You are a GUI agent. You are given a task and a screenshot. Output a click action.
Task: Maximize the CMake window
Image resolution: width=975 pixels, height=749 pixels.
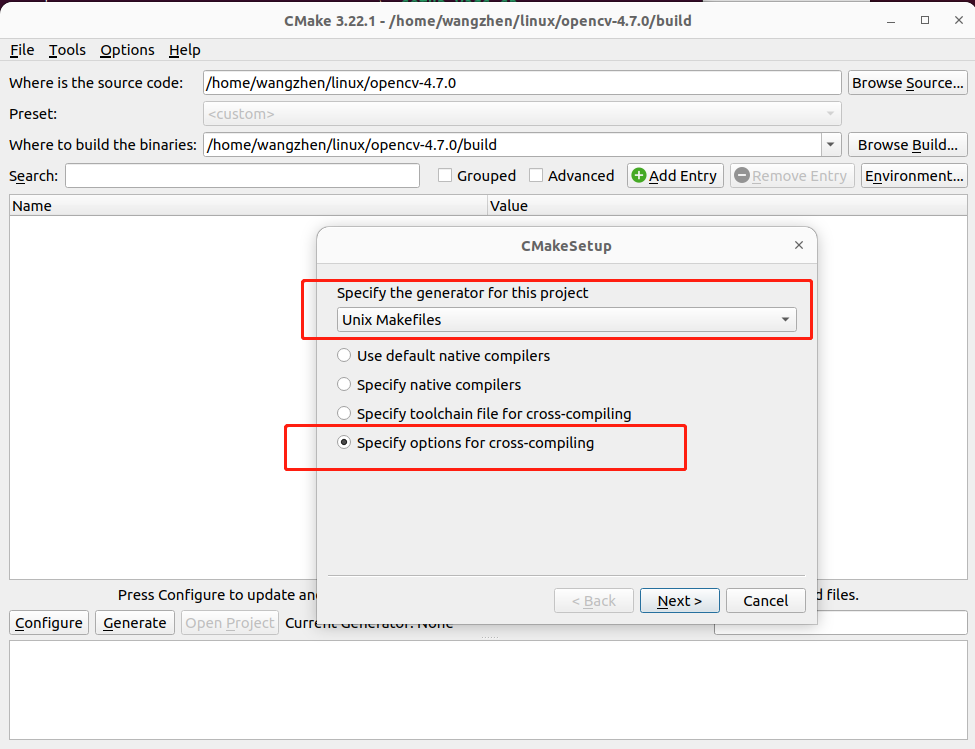coord(925,21)
